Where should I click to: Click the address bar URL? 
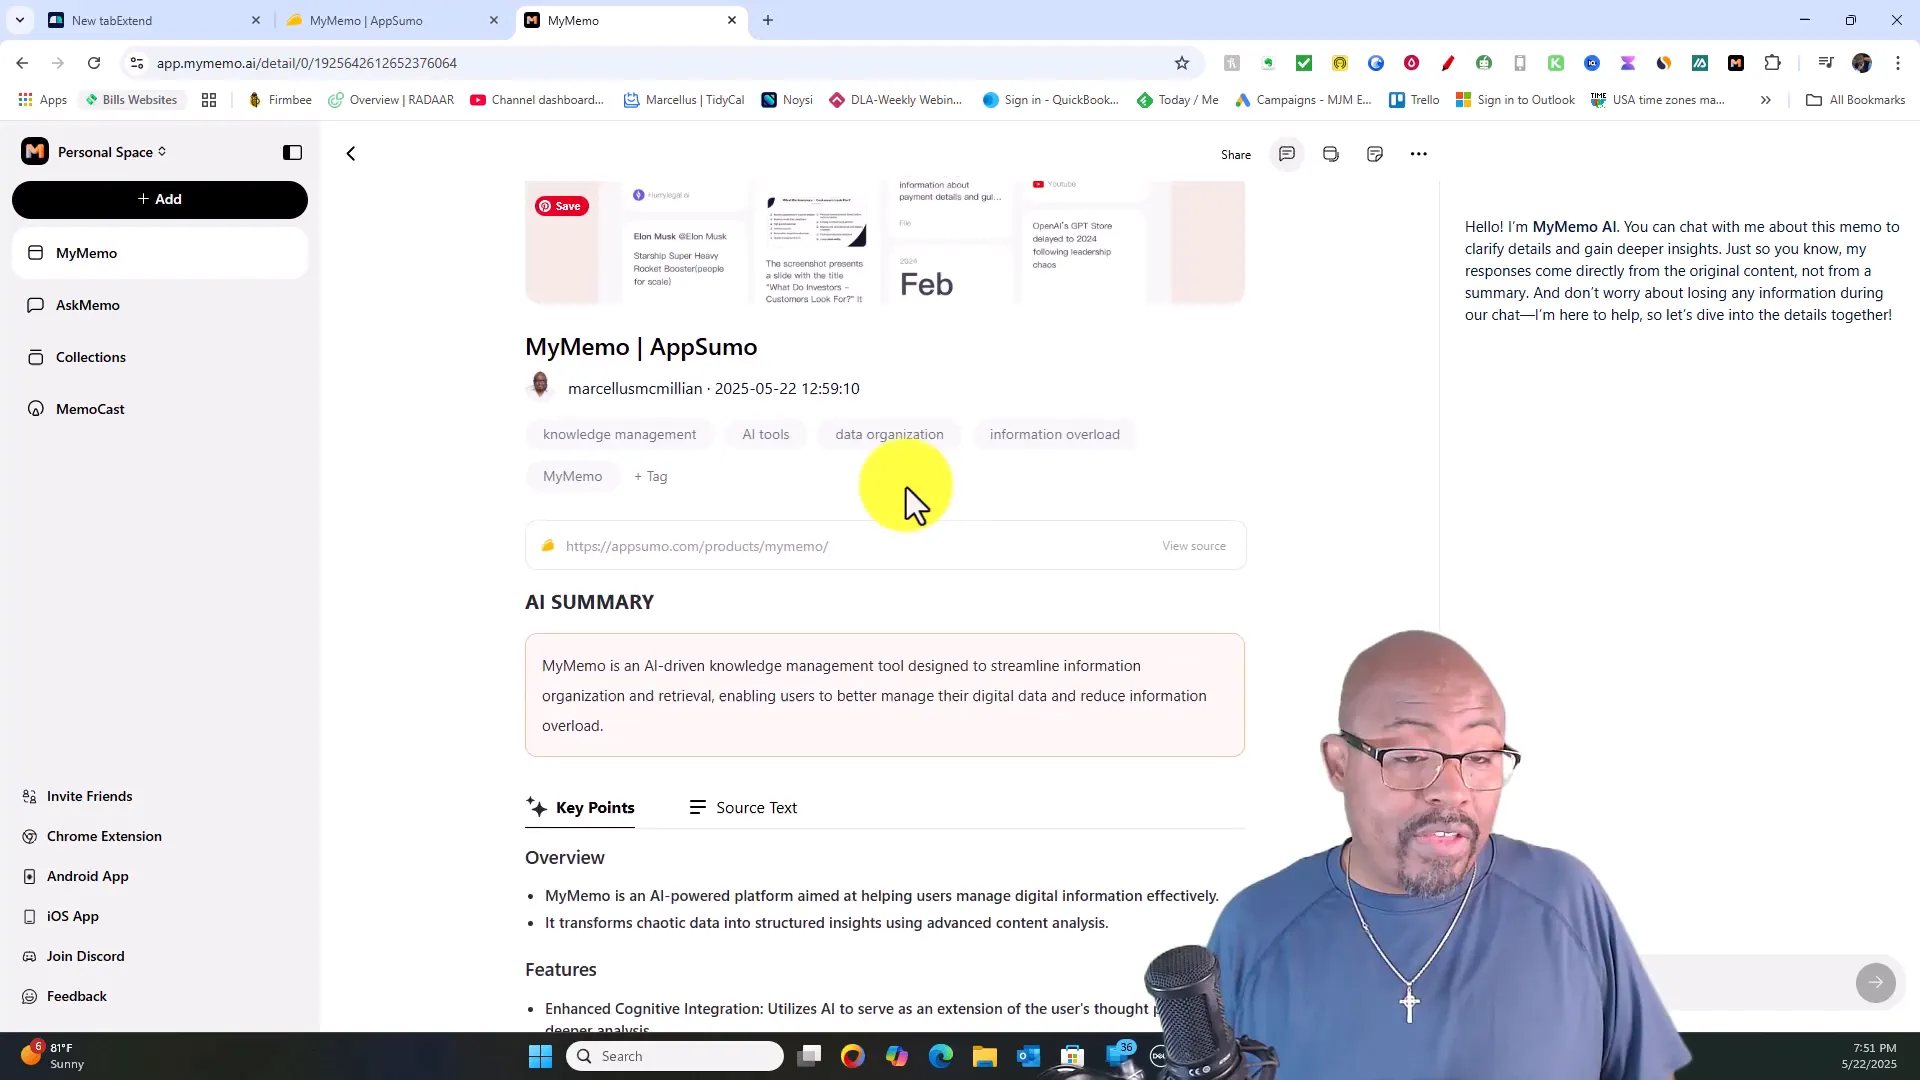(306, 63)
